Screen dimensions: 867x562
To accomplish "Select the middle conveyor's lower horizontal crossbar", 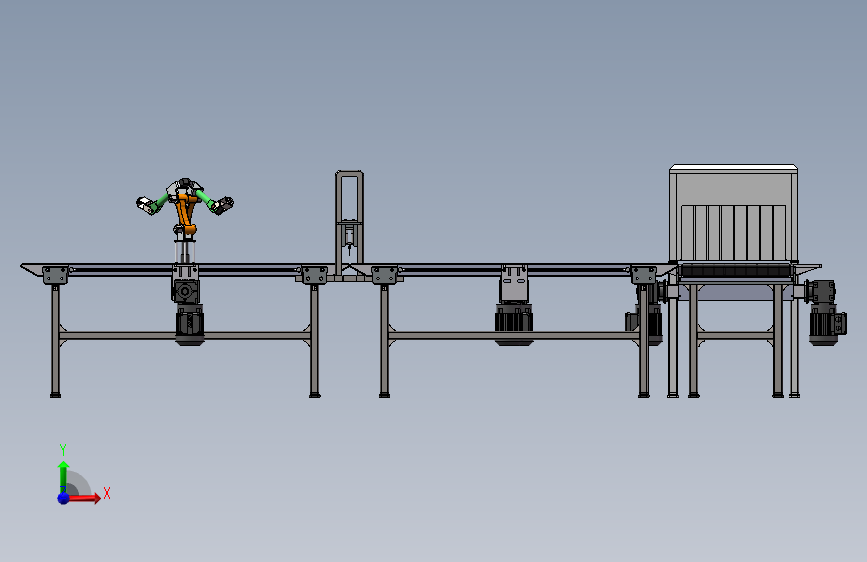I will 514,335.
